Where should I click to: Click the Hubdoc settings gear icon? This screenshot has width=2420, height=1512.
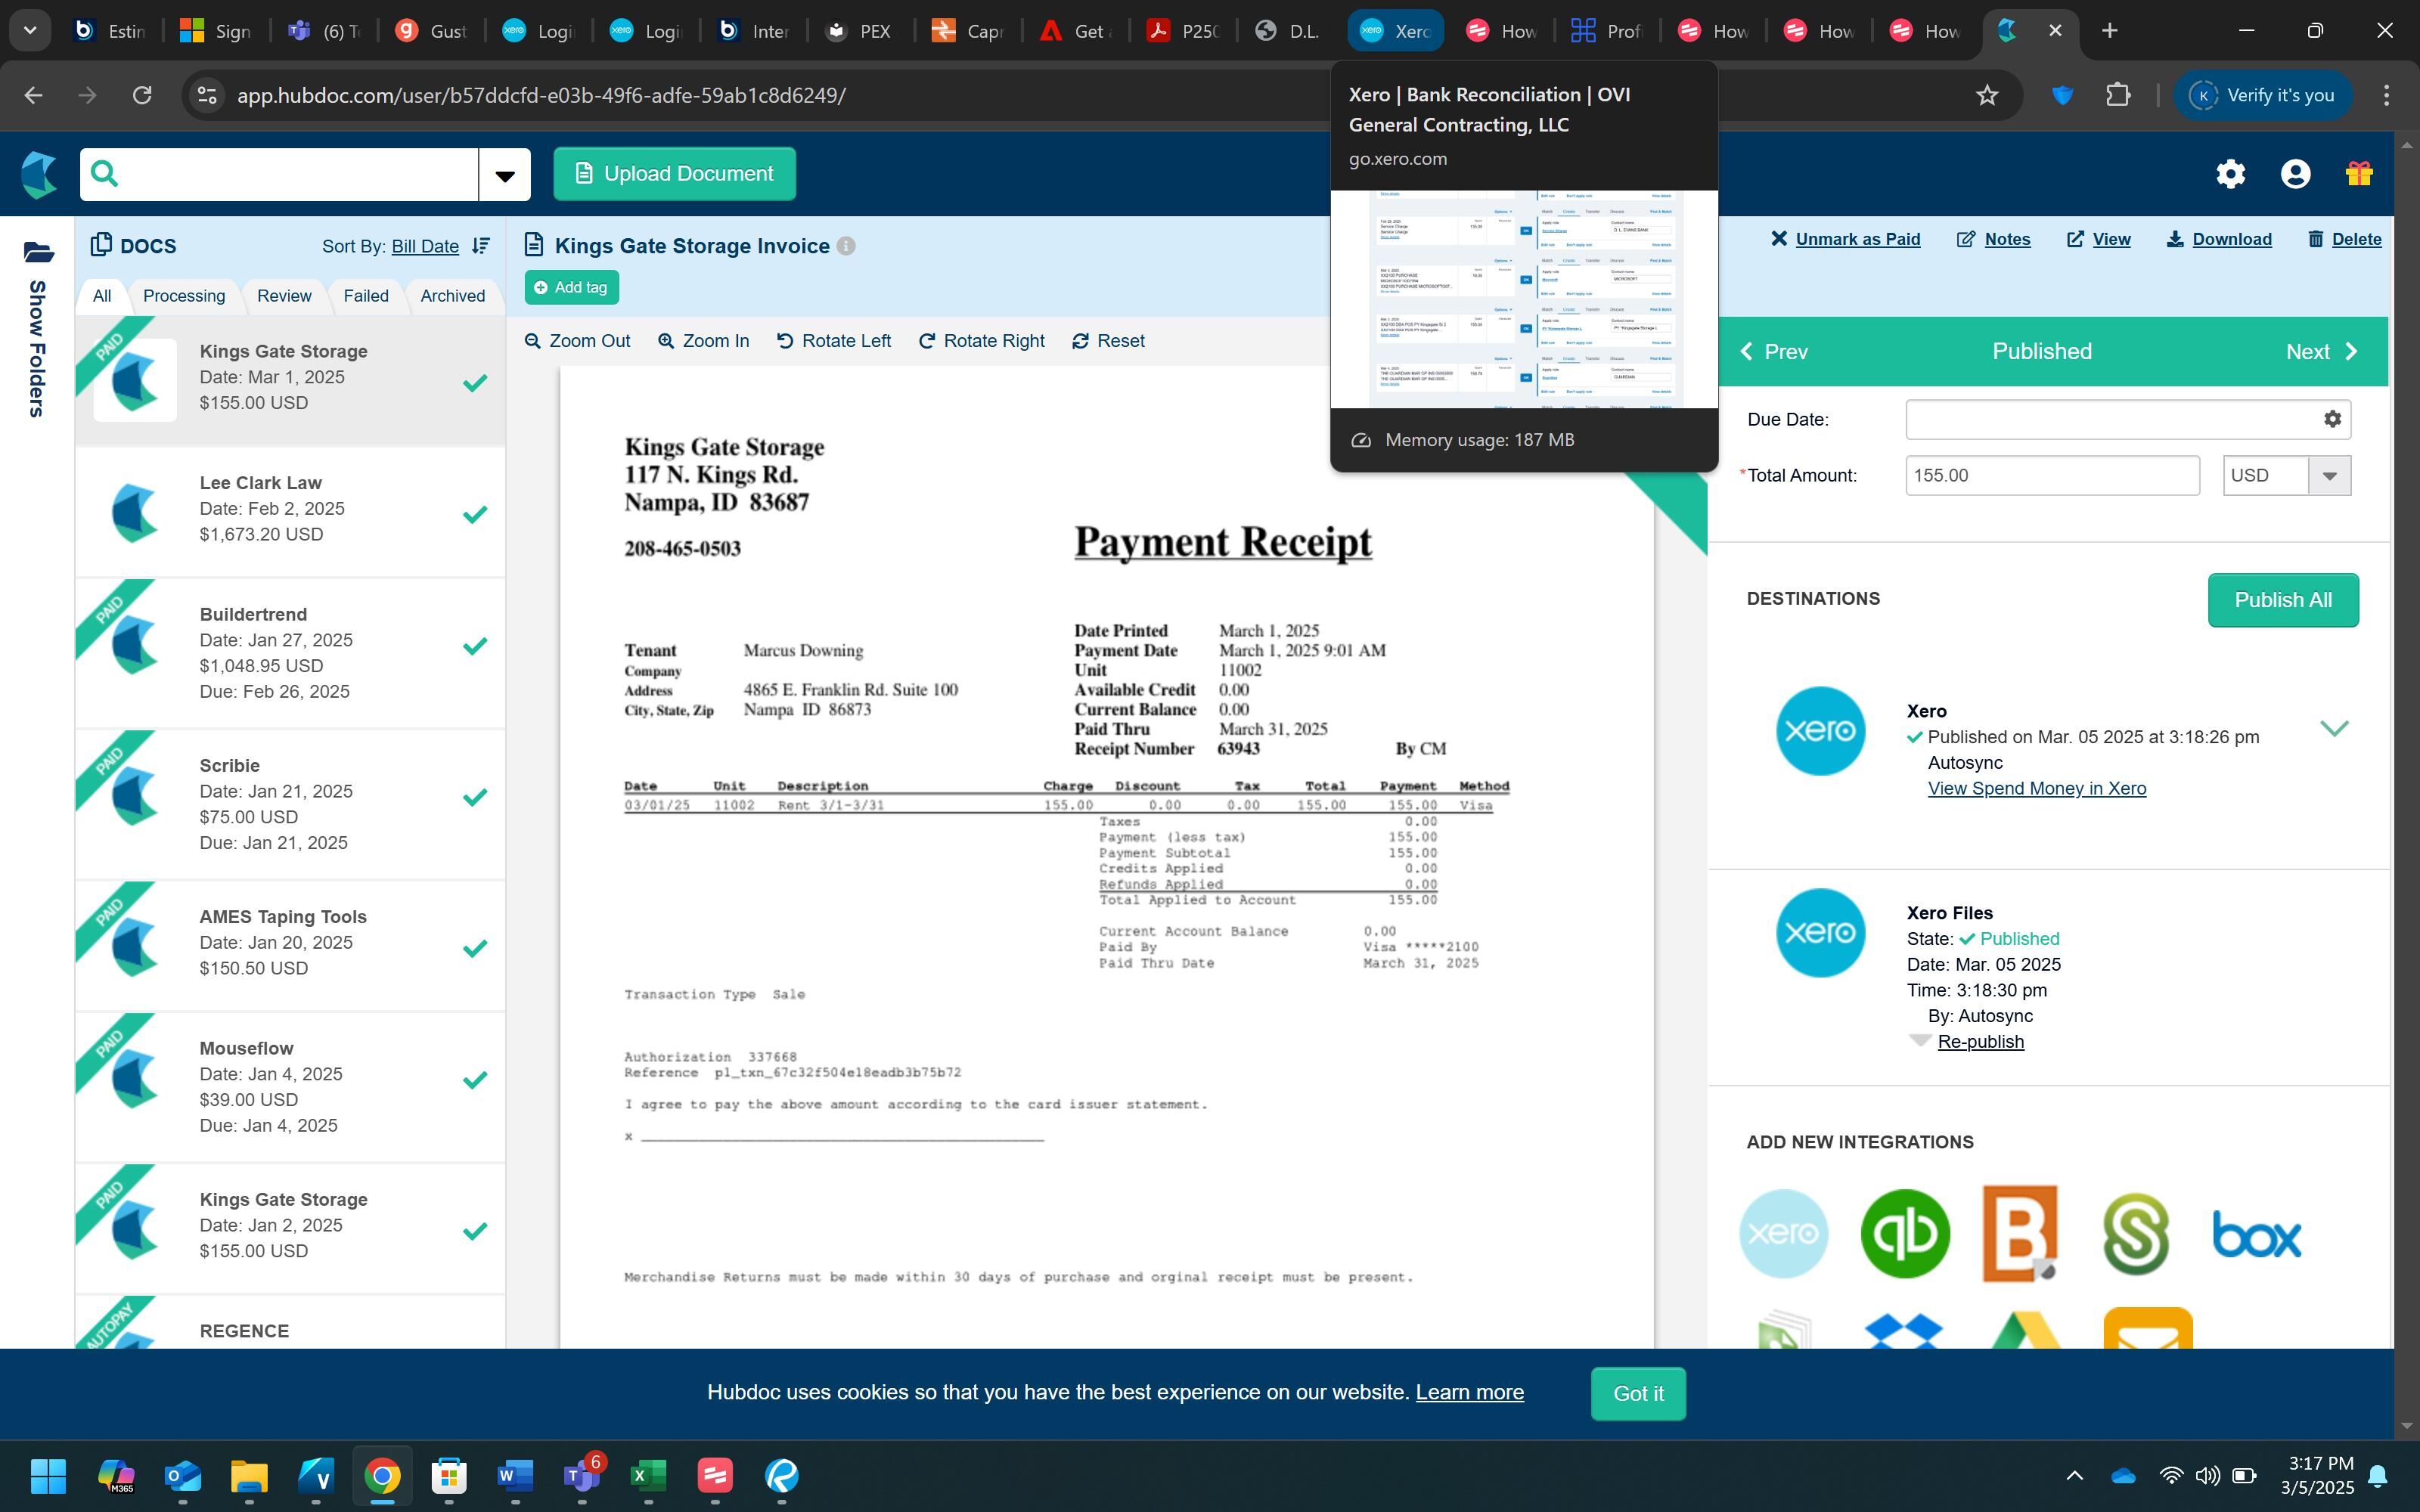tap(2230, 174)
